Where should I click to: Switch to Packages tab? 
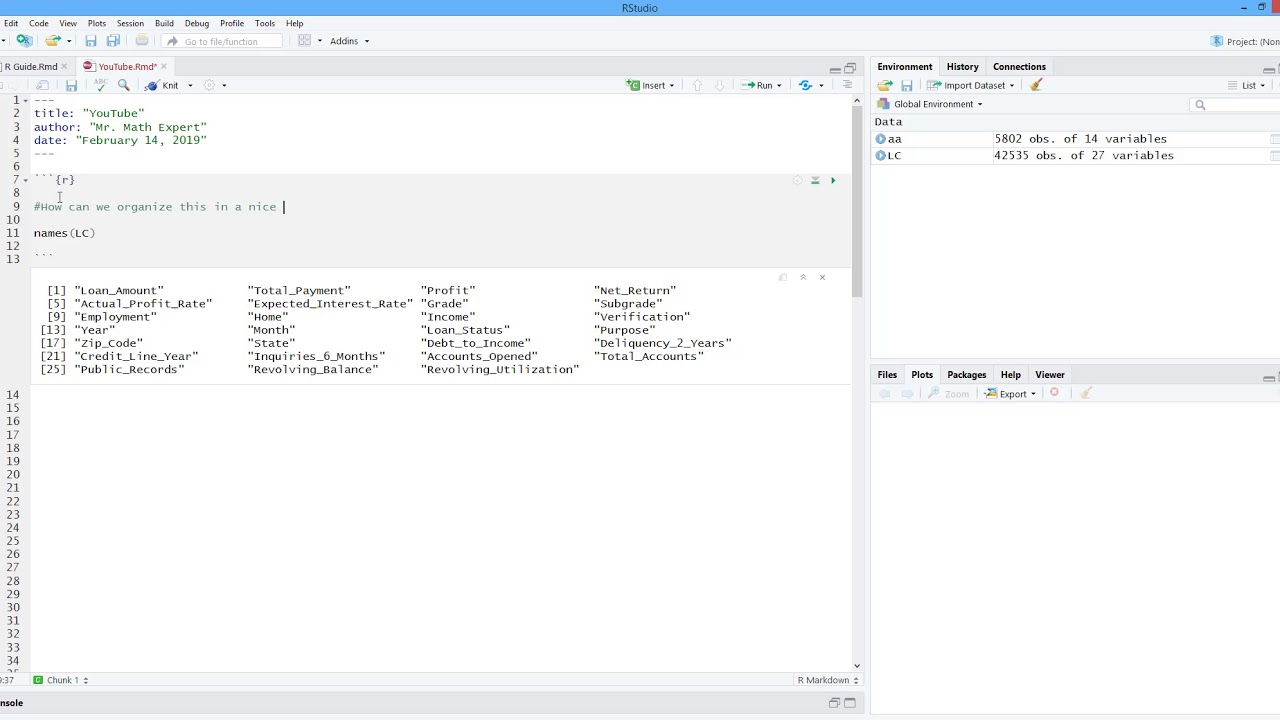pyautogui.click(x=967, y=375)
